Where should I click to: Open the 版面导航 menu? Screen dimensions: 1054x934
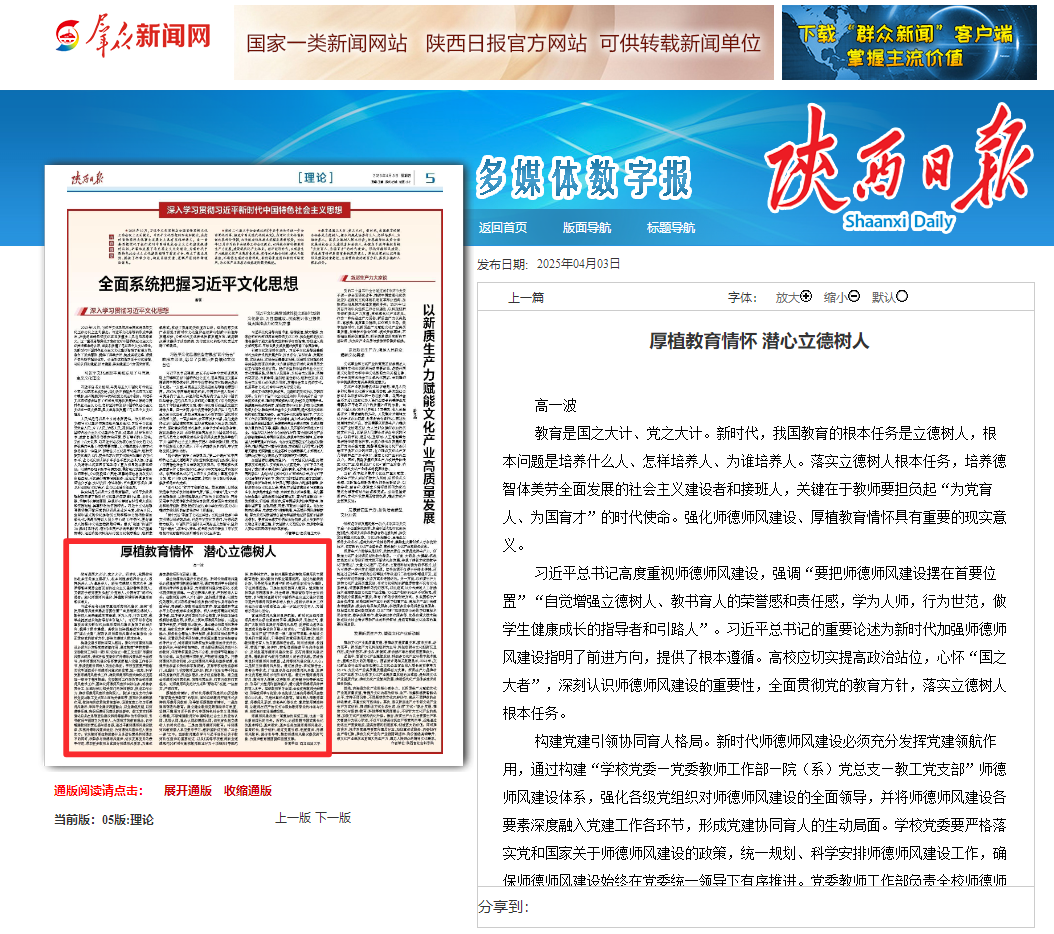coord(587,227)
